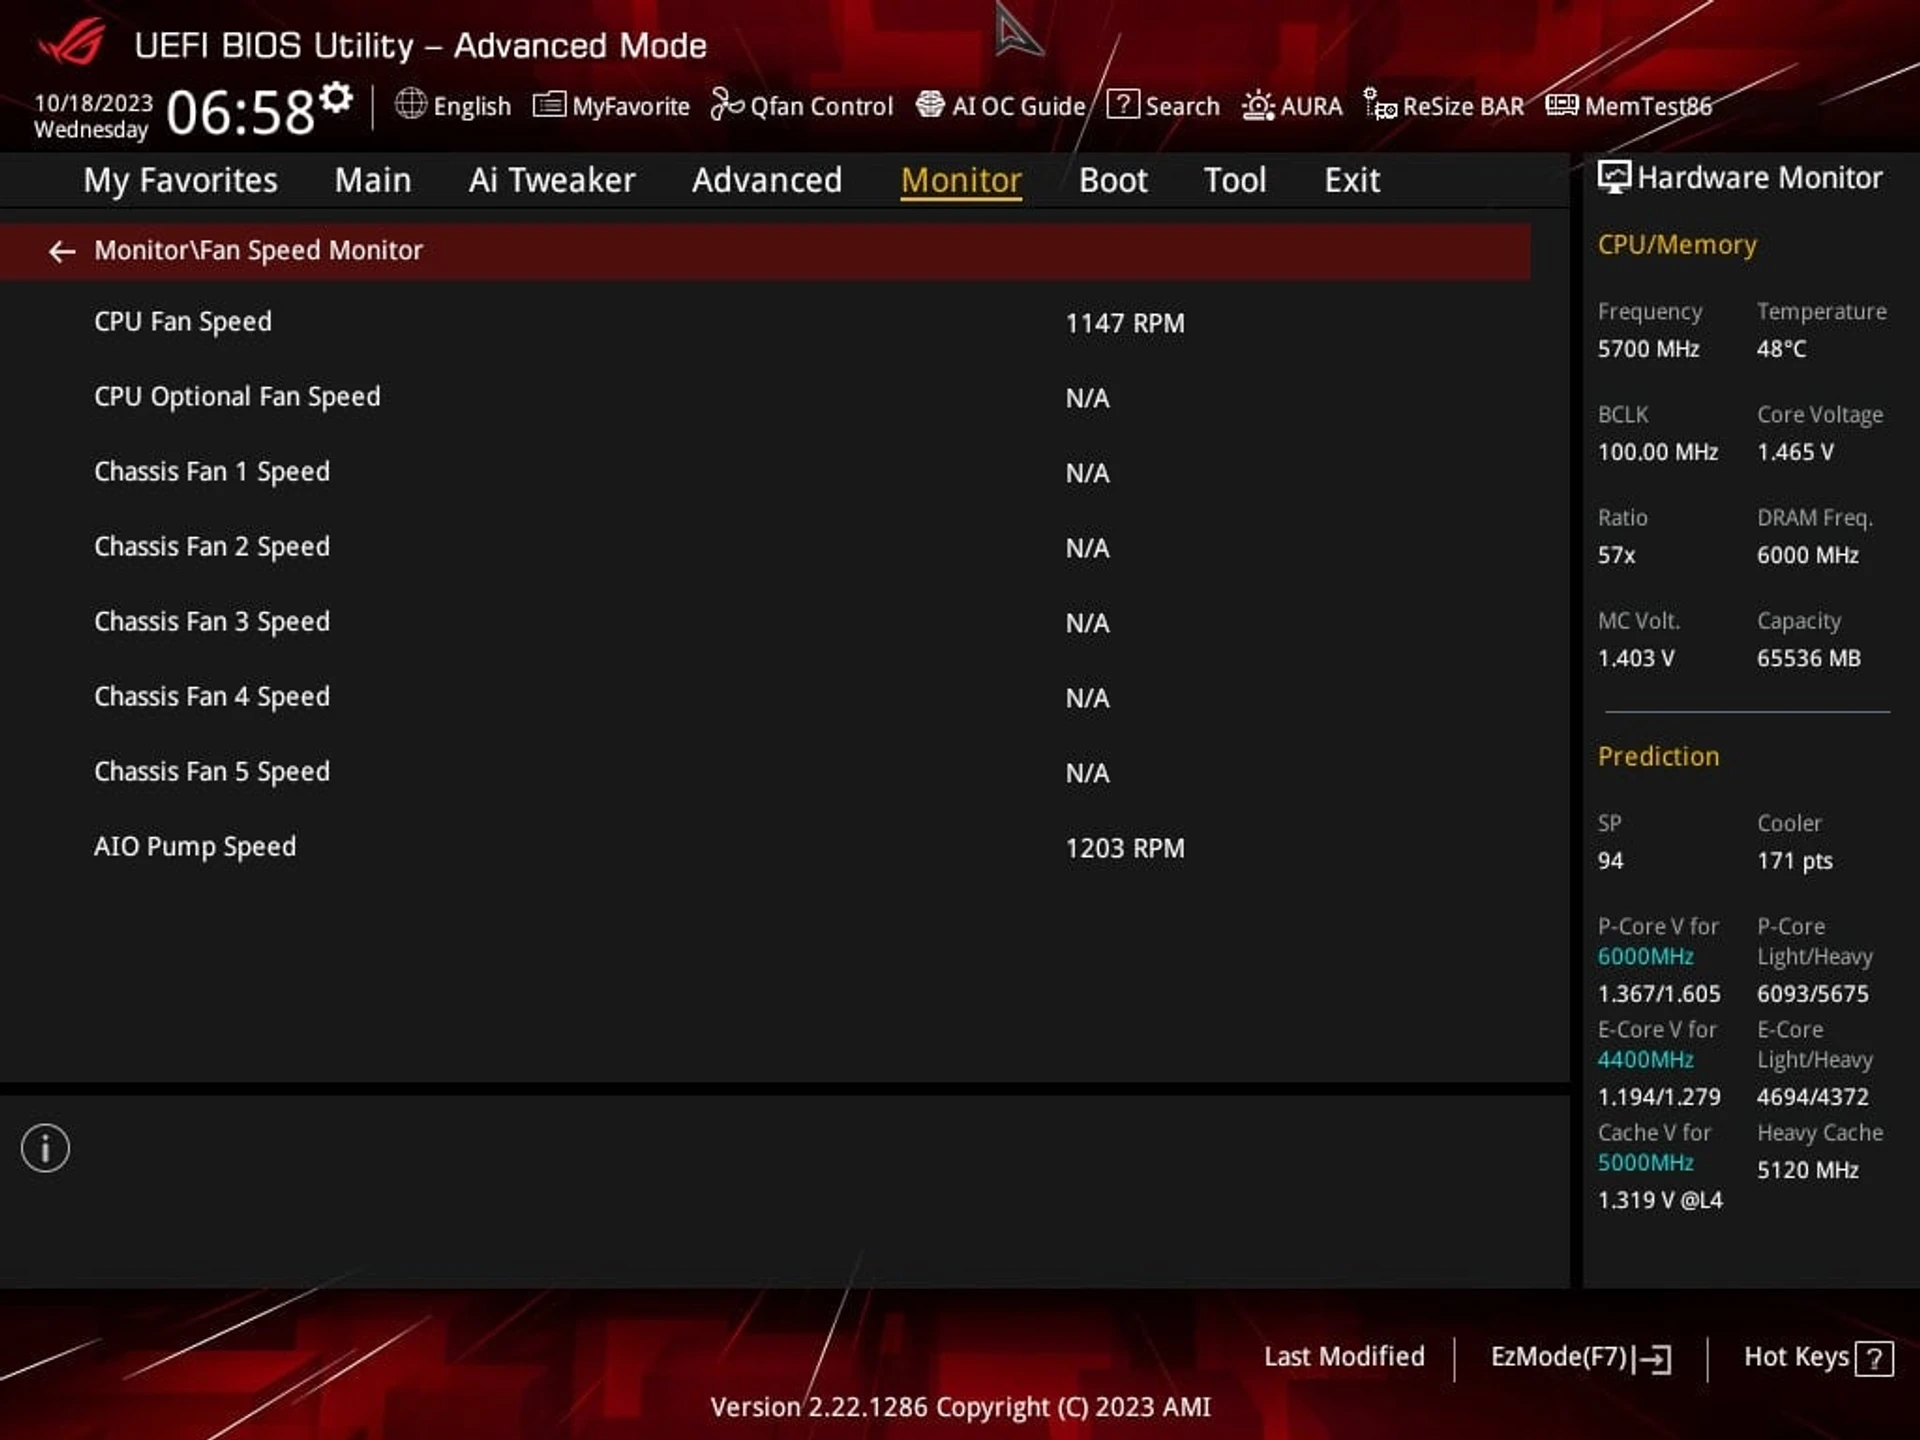Go to the Exit tab
1920x1440 pixels.
1352,180
